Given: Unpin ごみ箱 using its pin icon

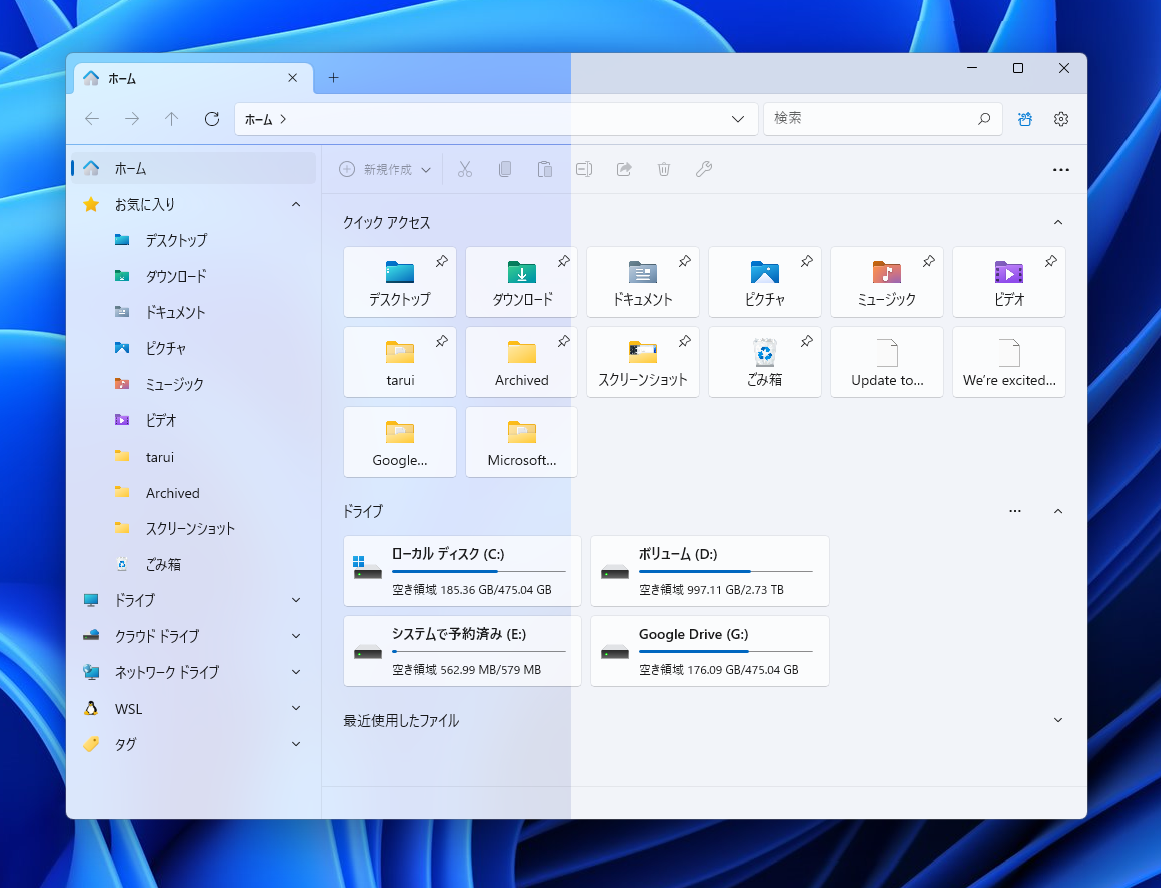Looking at the screenshot, I should pos(807,341).
